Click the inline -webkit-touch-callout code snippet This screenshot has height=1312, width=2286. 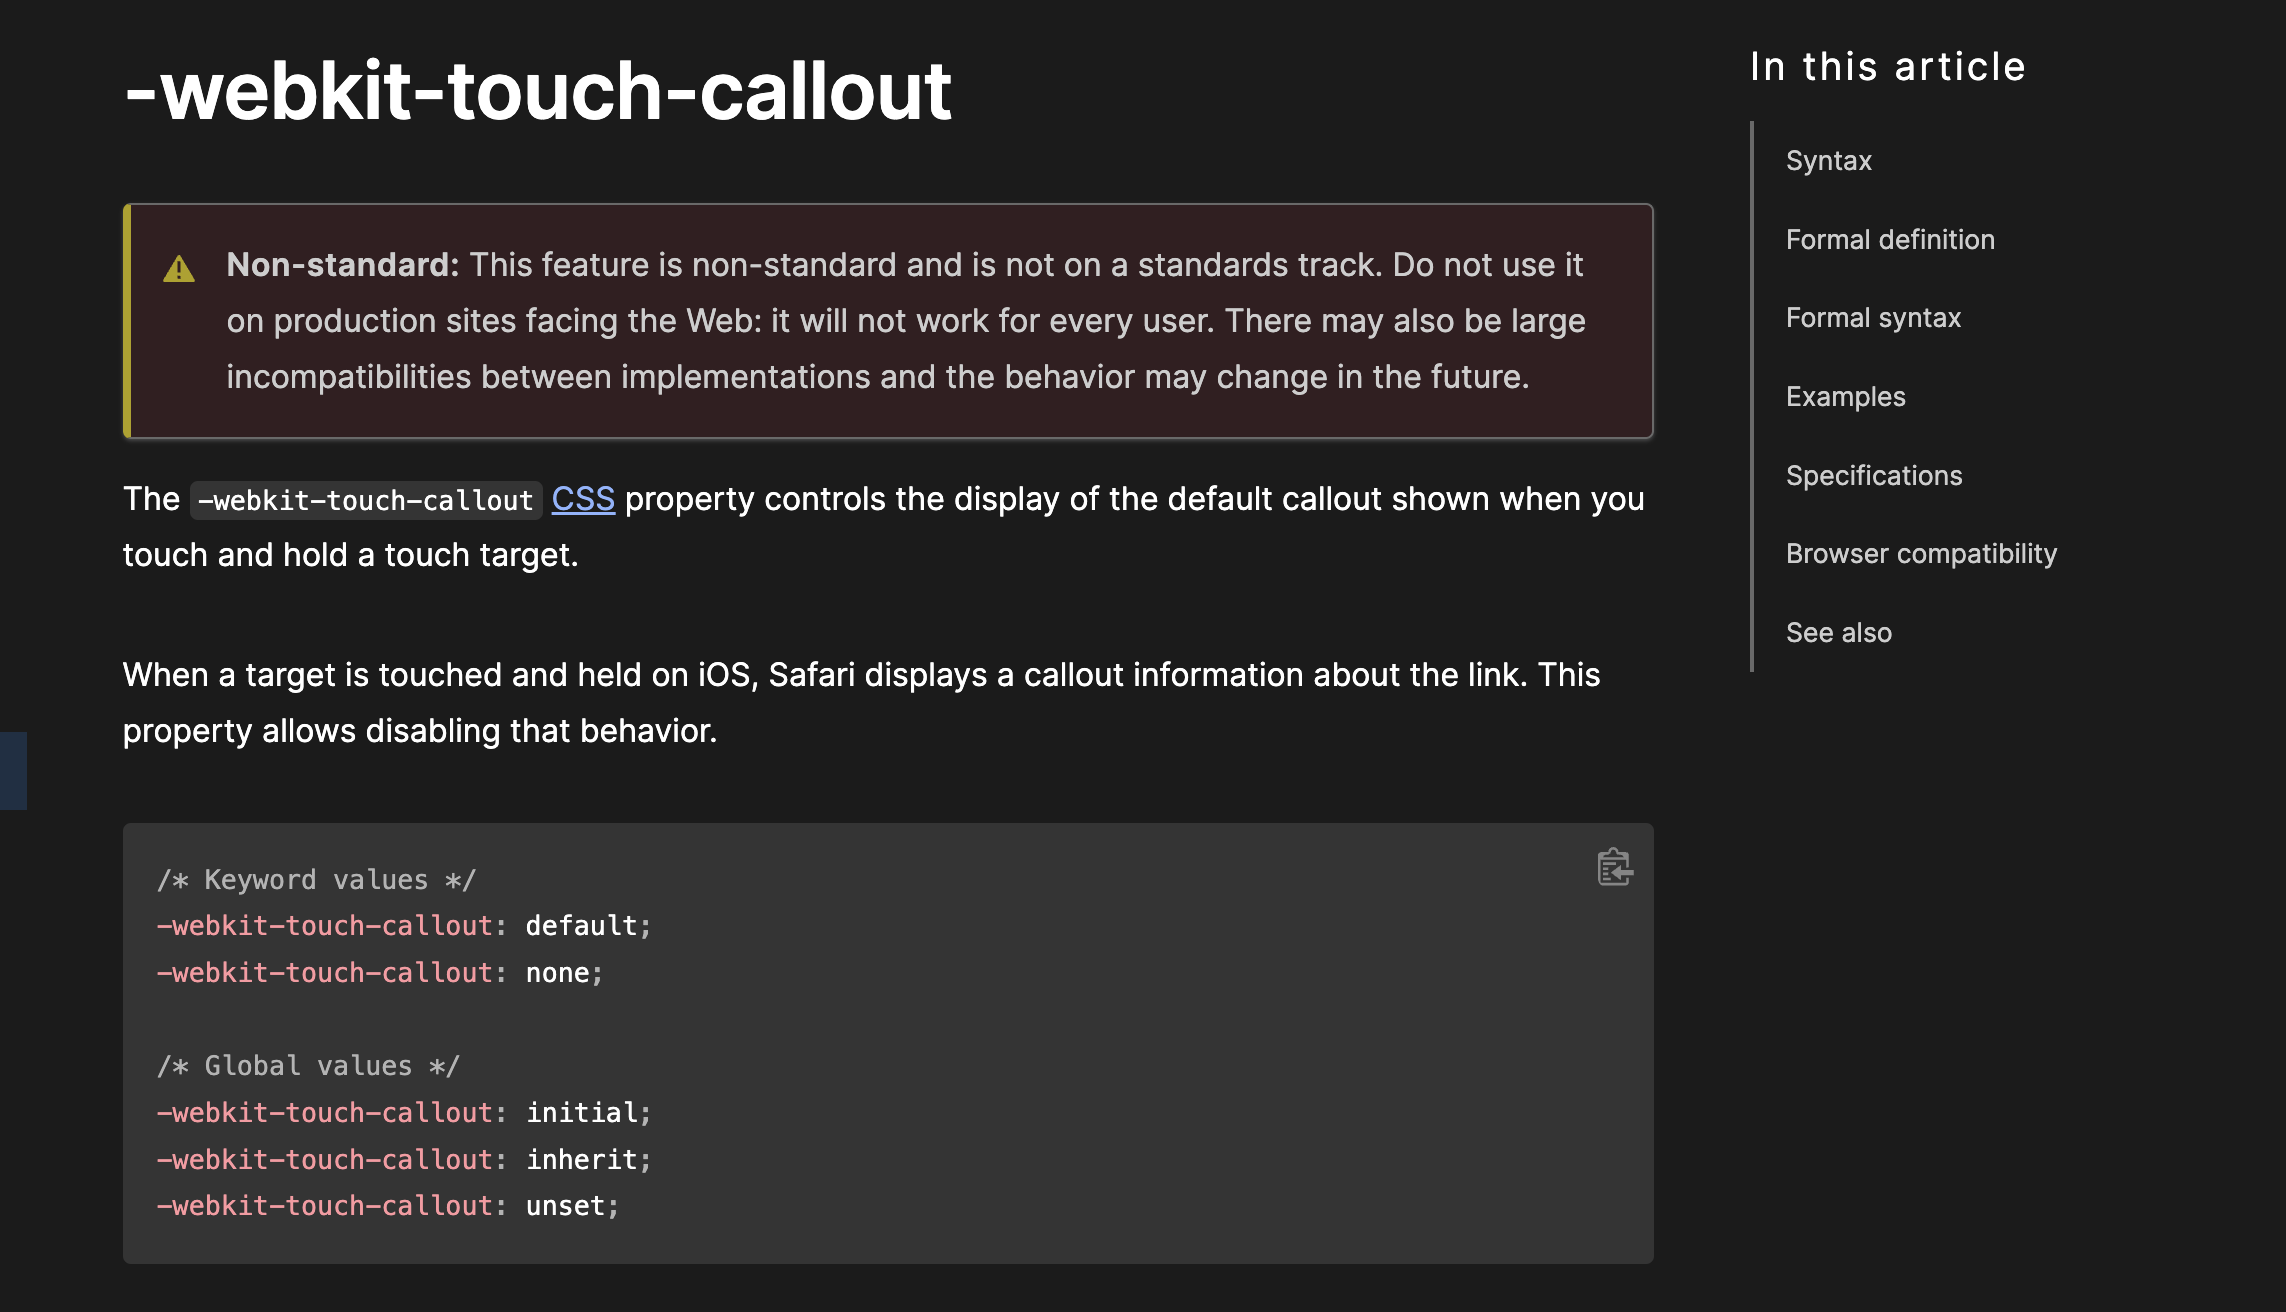(366, 500)
